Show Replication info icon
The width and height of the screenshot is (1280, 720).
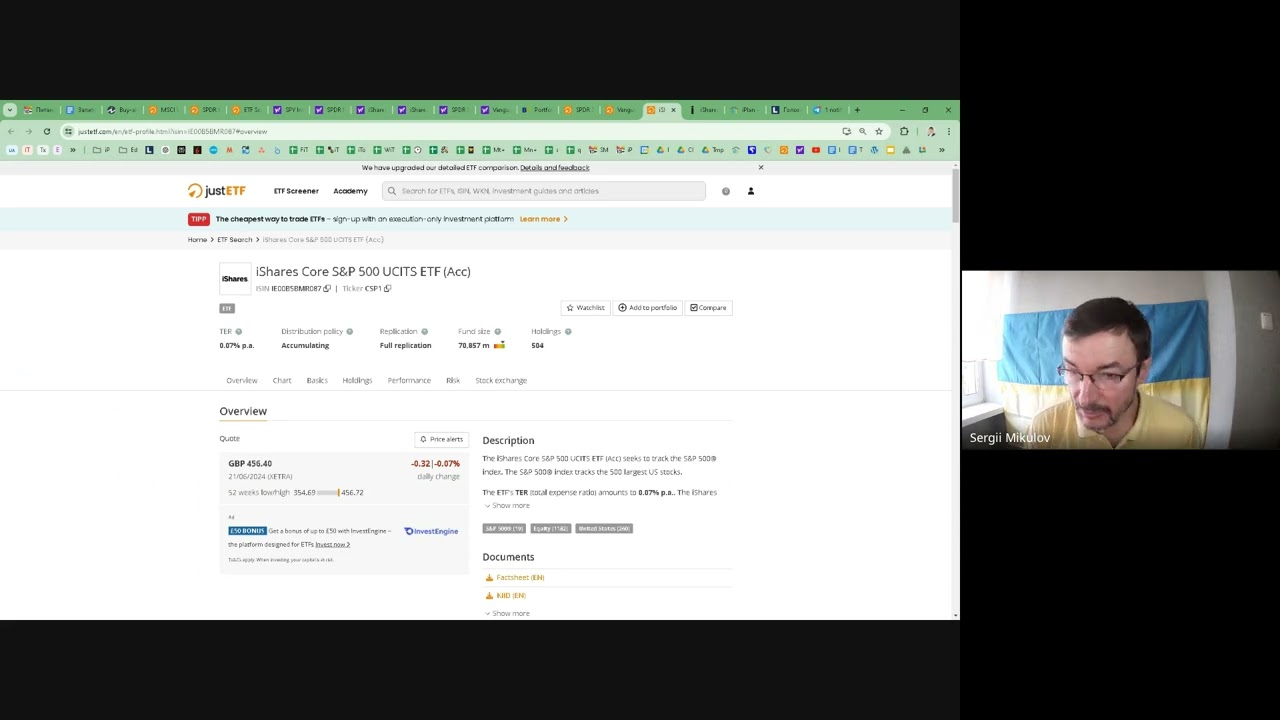pyautogui.click(x=424, y=332)
